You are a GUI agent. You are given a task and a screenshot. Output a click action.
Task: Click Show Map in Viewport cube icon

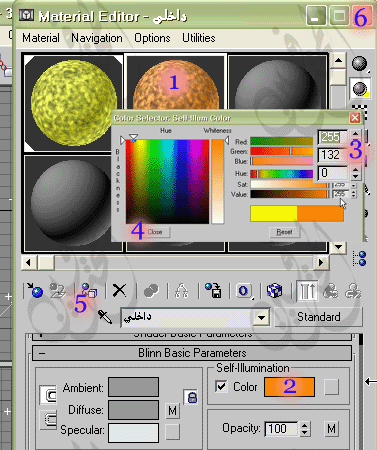click(x=275, y=291)
